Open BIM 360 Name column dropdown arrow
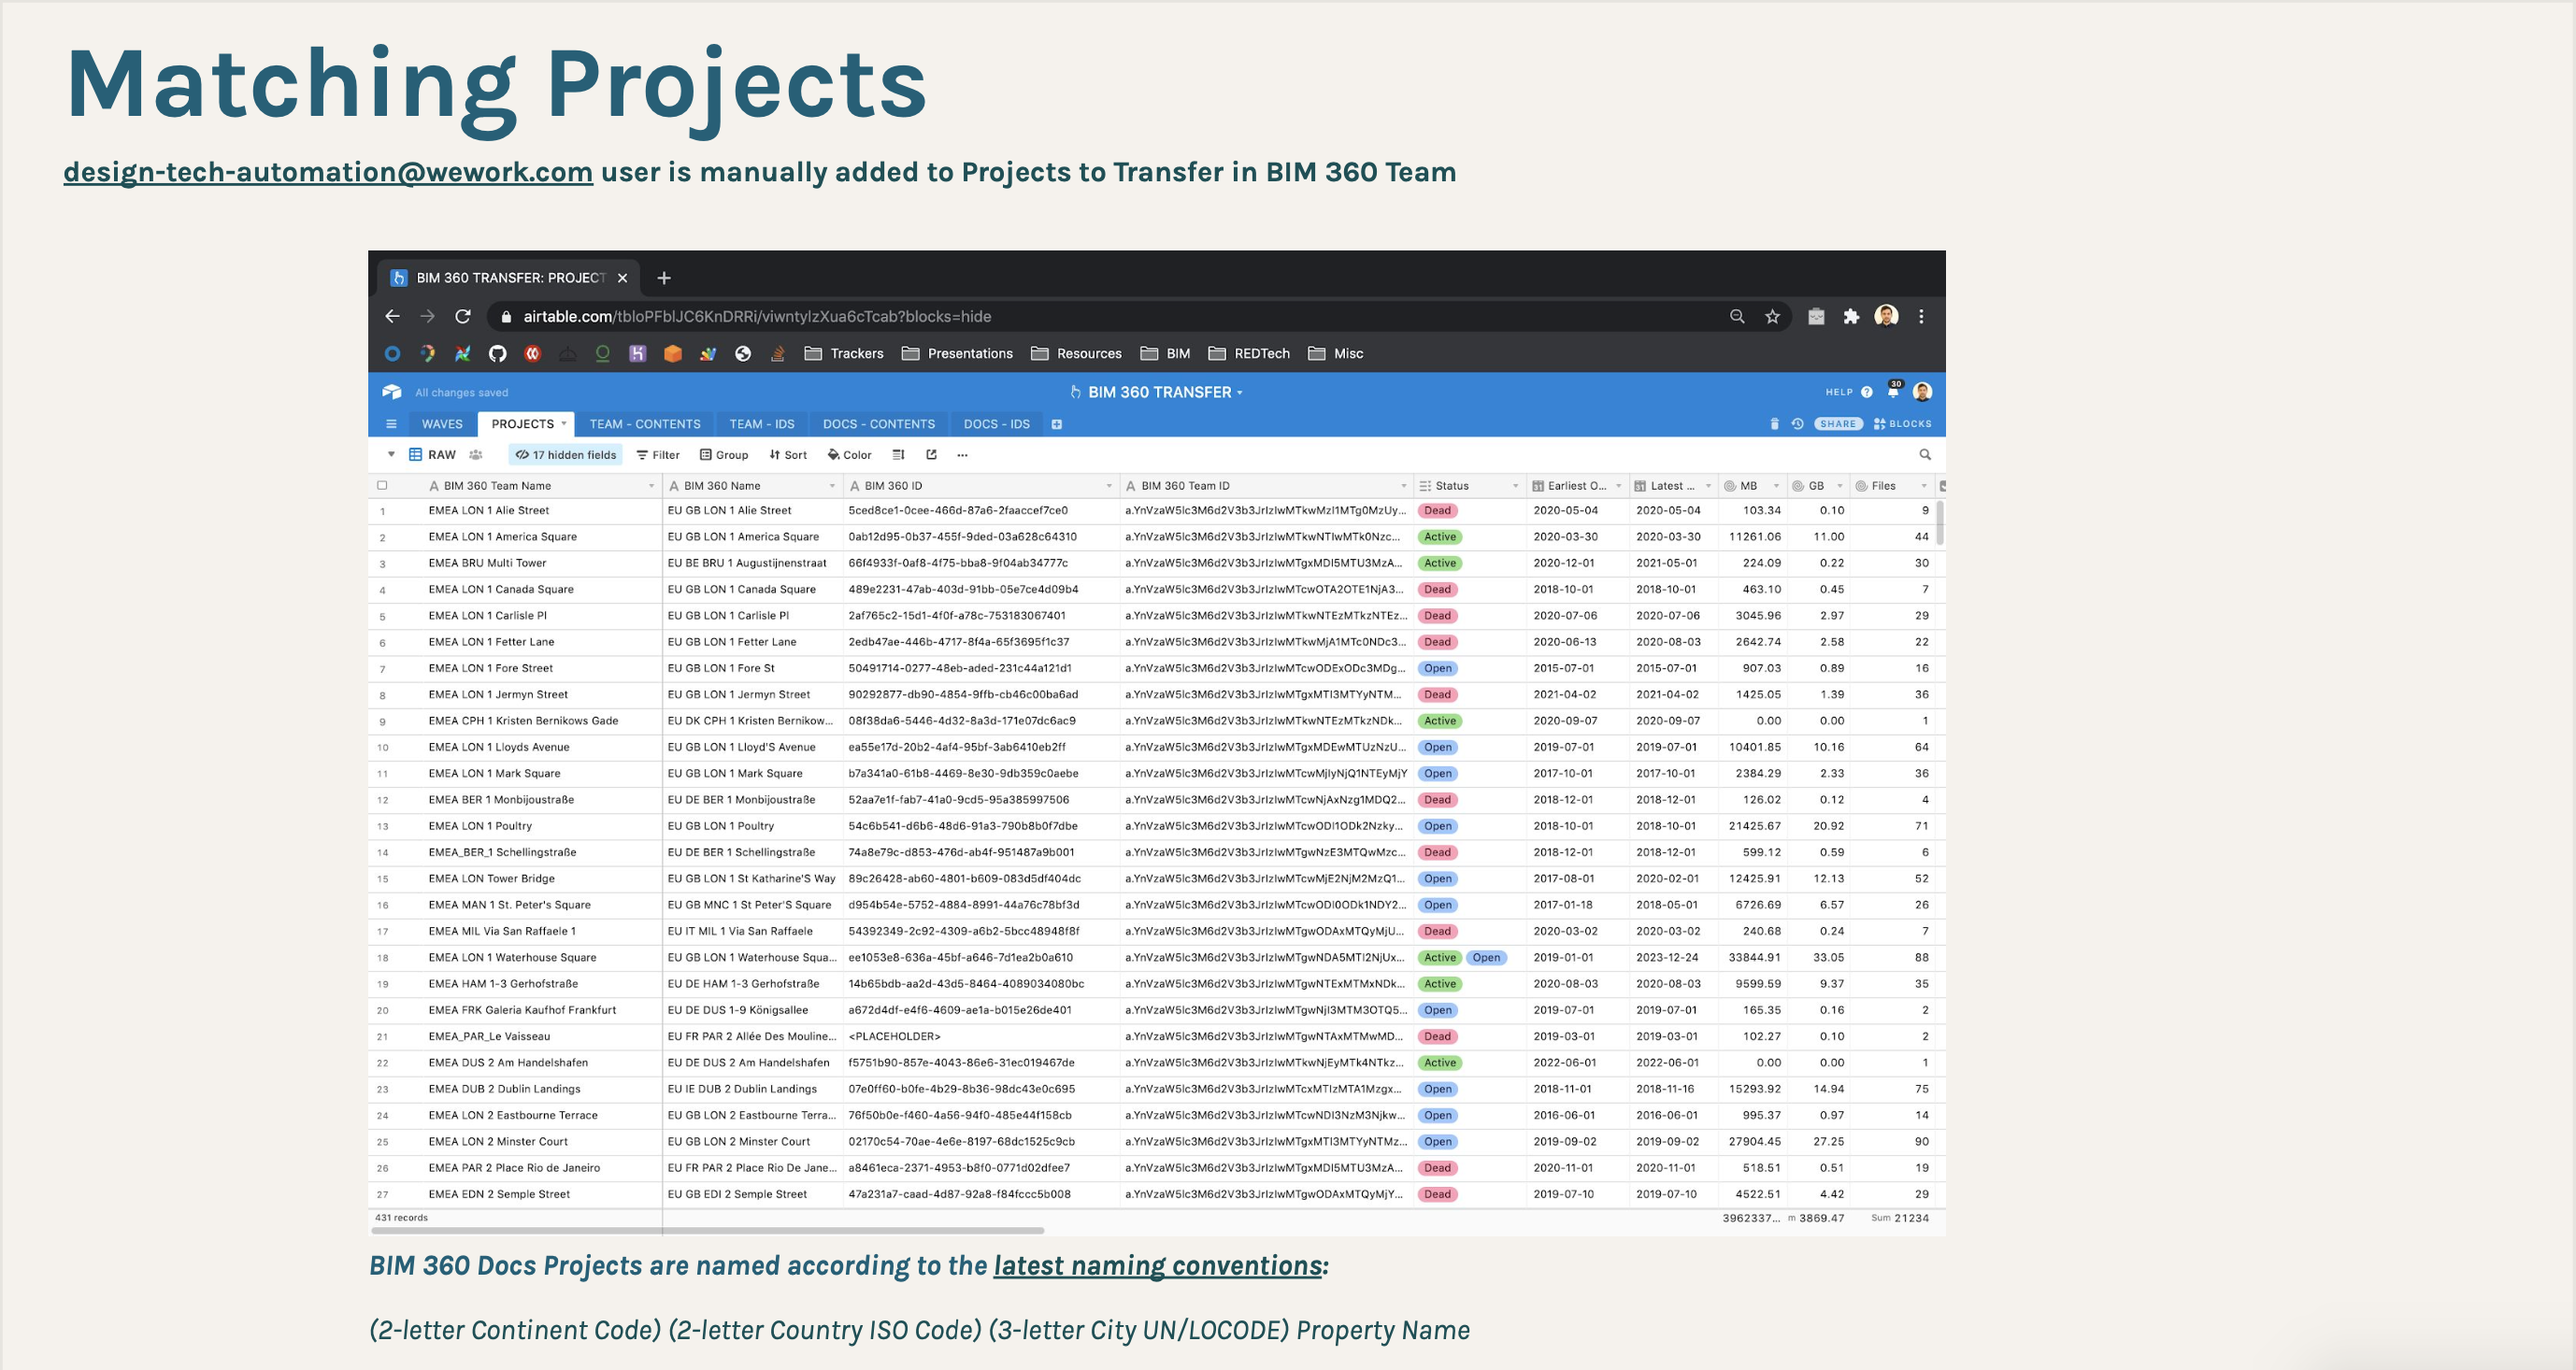2576x1370 pixels. 832,486
